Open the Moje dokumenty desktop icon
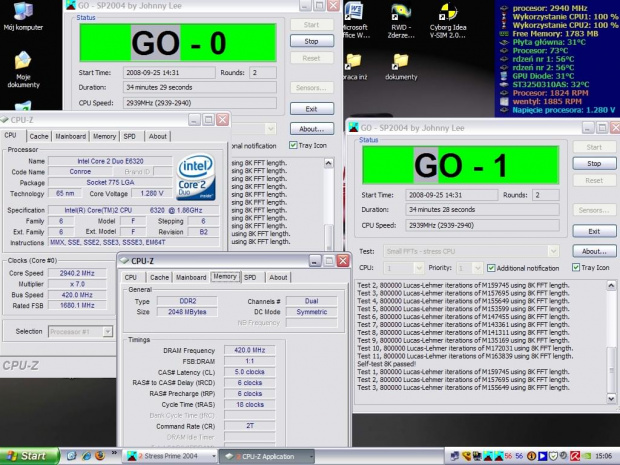620x465 pixels. 23,69
